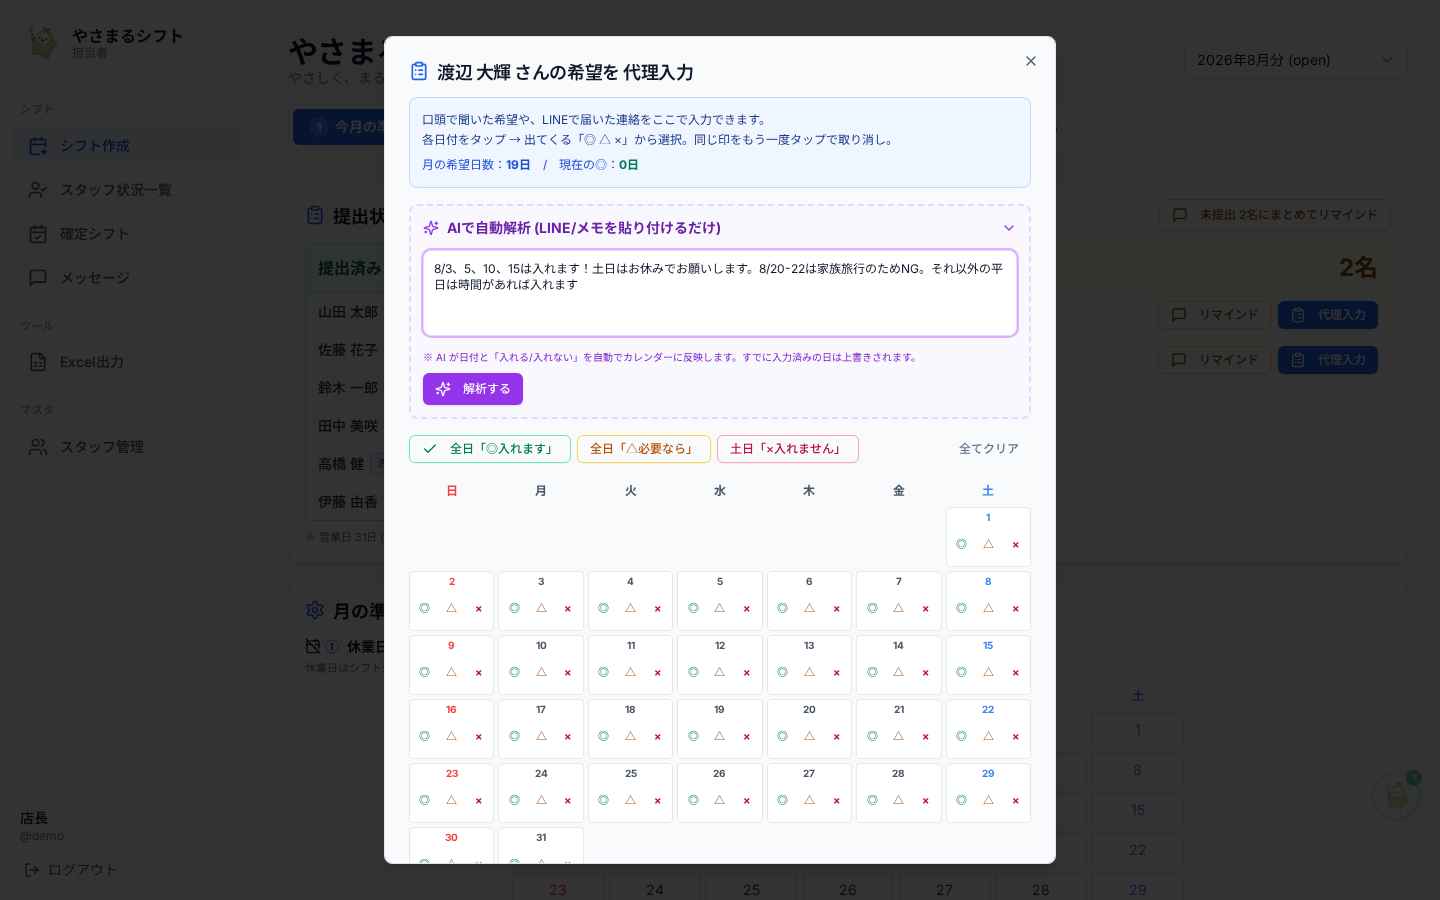
Task: Click the first リマインド button in background
Action: [x=1214, y=315]
